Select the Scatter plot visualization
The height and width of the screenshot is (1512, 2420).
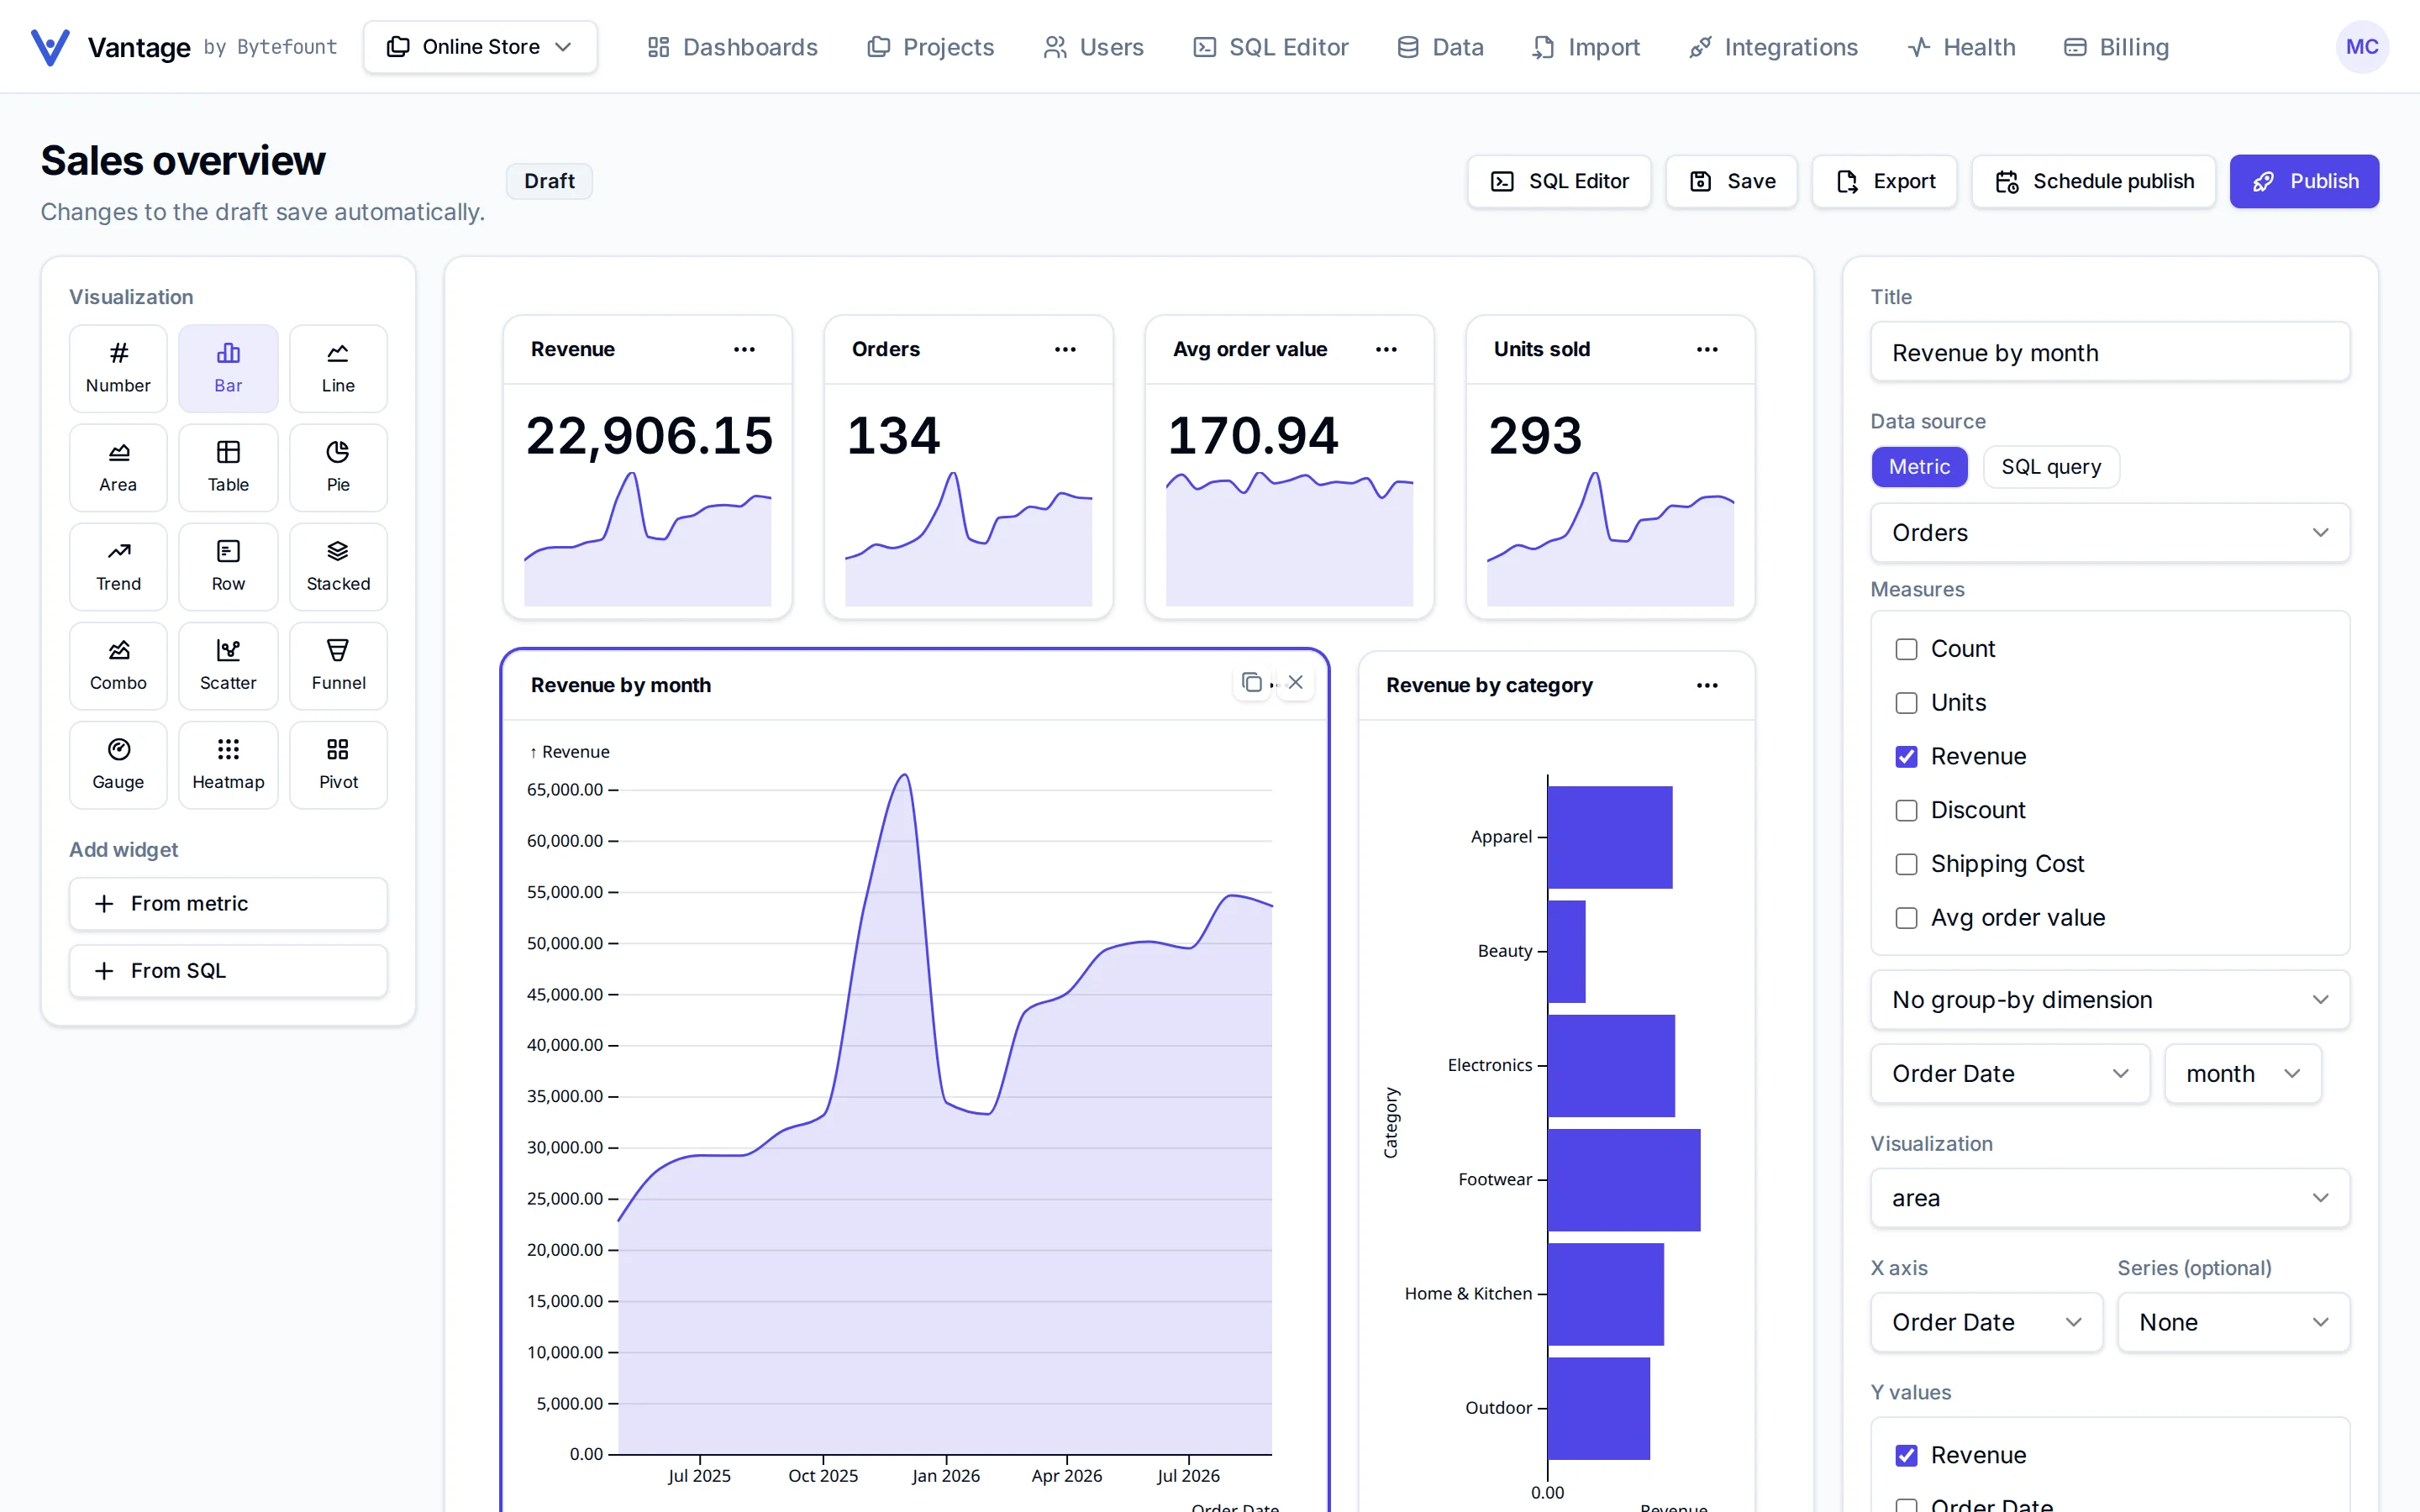pyautogui.click(x=228, y=665)
